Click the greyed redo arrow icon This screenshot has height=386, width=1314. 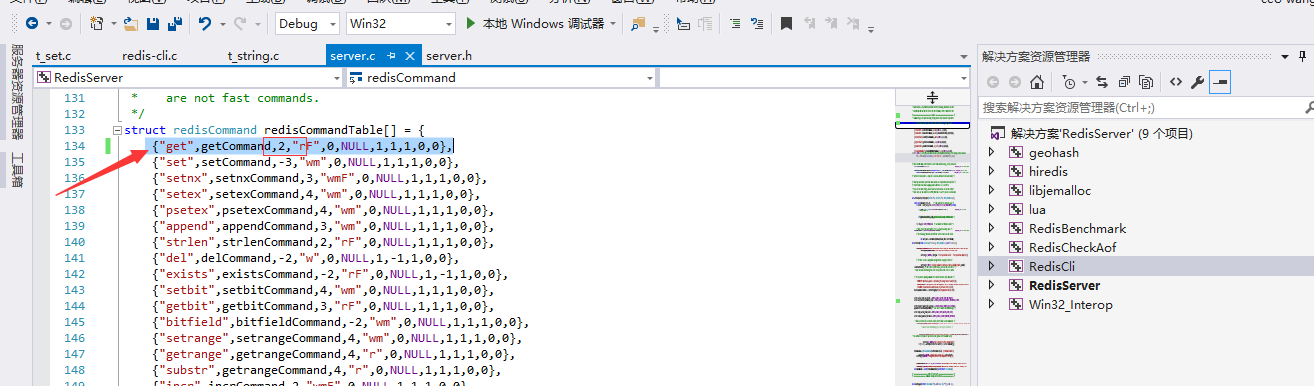pyautogui.click(x=240, y=23)
